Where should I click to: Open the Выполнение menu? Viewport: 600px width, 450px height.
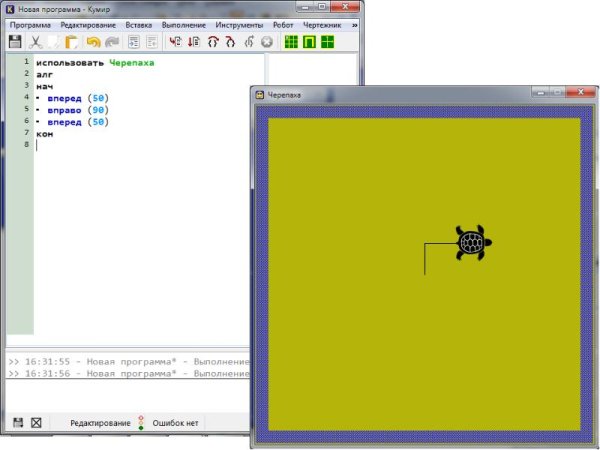(x=184, y=23)
